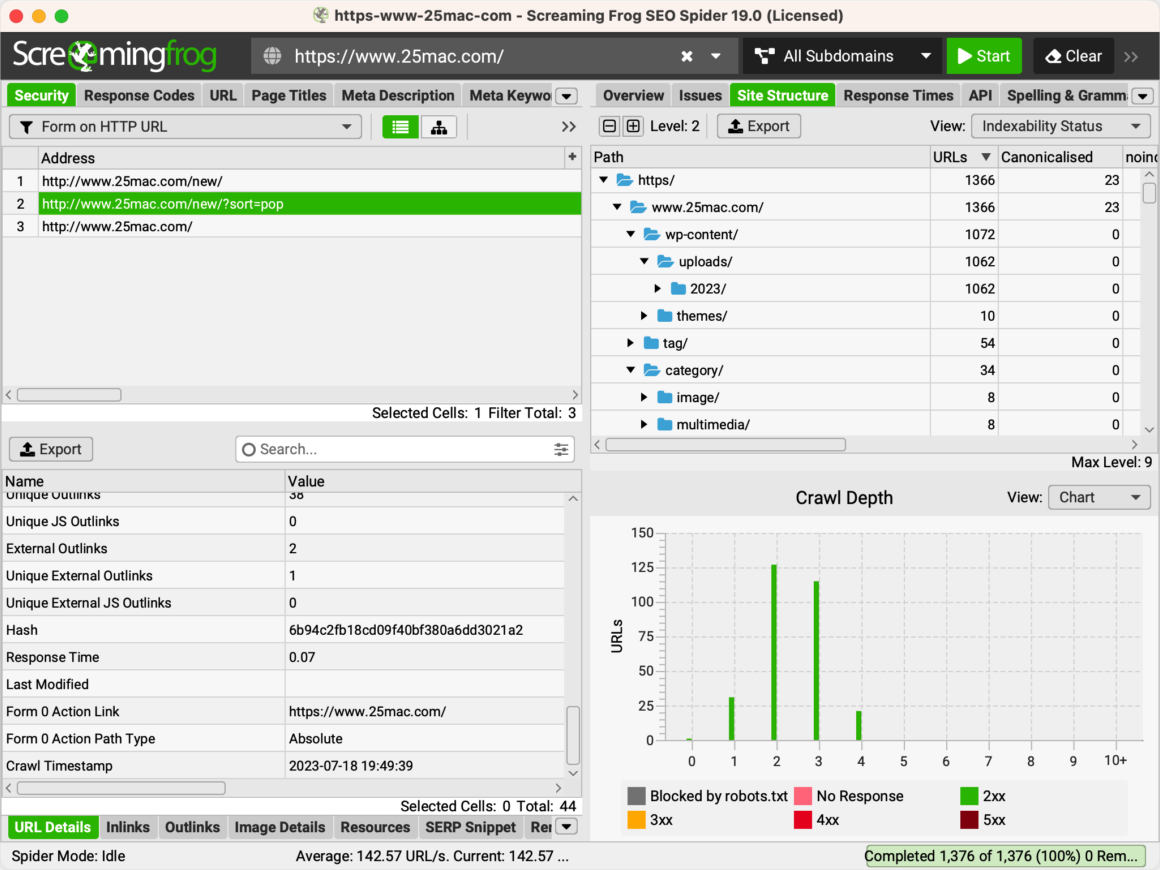The width and height of the screenshot is (1160, 870).
Task: Expand the tag/ folder
Action: point(630,343)
